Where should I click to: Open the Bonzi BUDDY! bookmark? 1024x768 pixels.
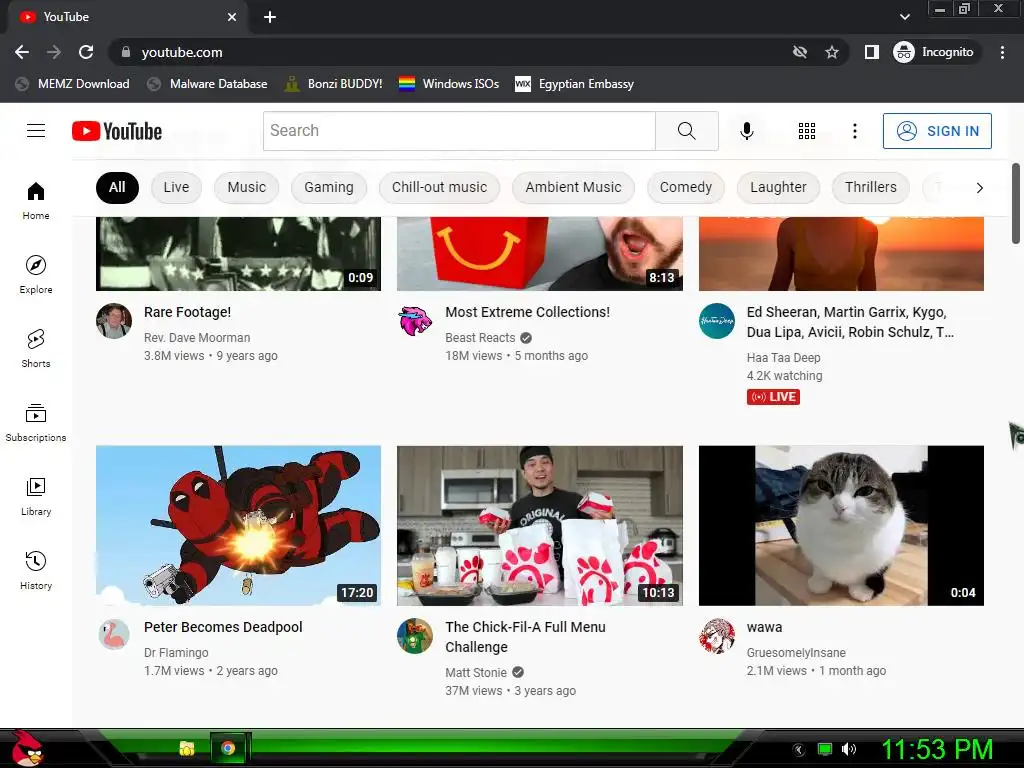point(334,84)
